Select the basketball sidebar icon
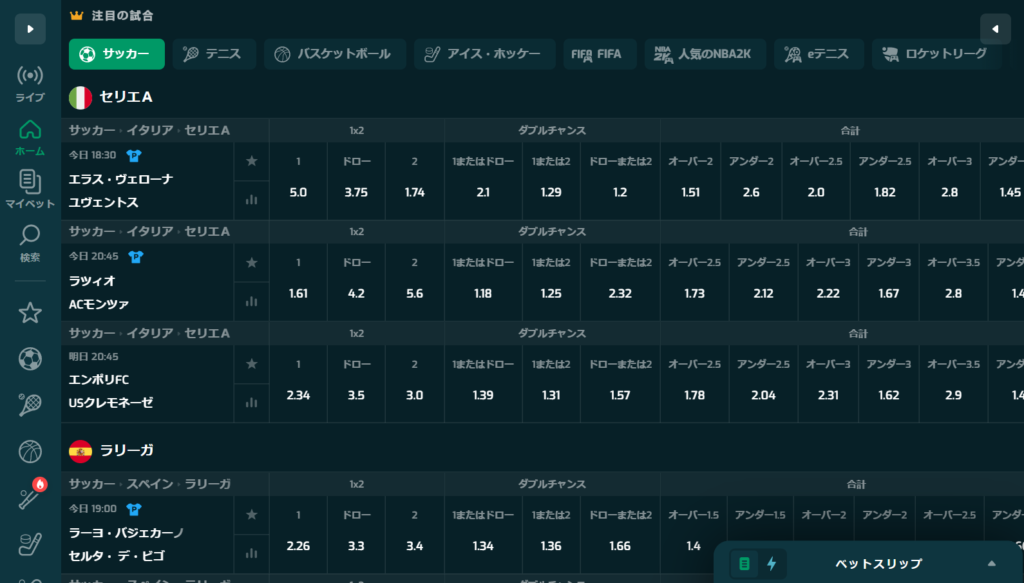This screenshot has width=1024, height=583. coord(30,452)
